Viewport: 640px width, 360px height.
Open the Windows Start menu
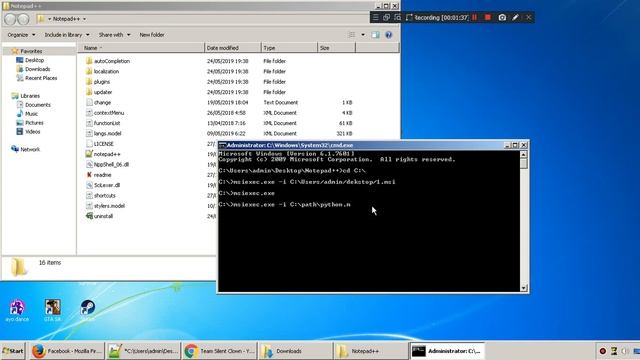pos(13,351)
